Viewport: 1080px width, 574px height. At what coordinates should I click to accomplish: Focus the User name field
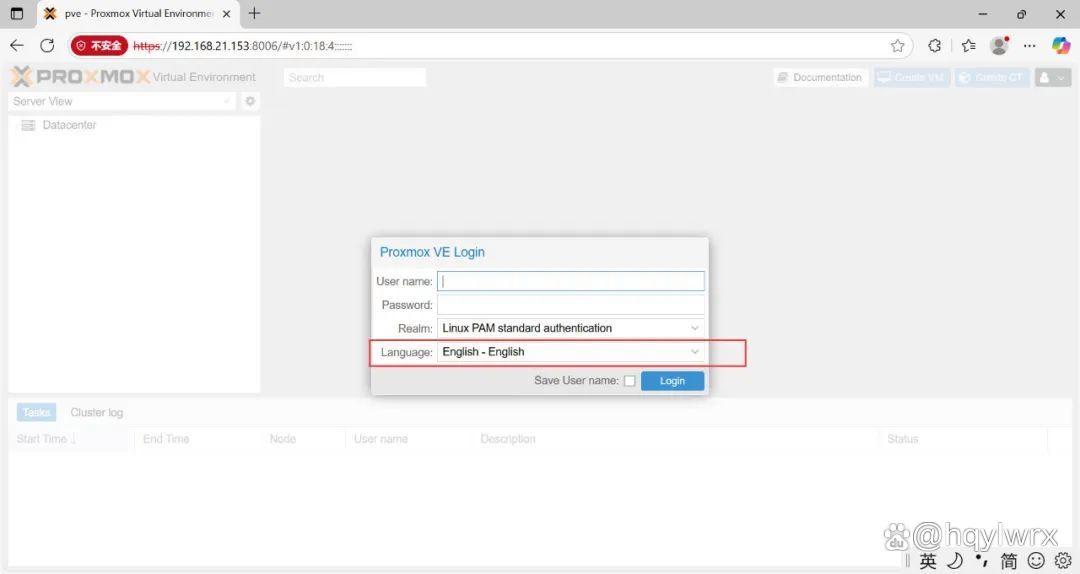pyautogui.click(x=570, y=281)
